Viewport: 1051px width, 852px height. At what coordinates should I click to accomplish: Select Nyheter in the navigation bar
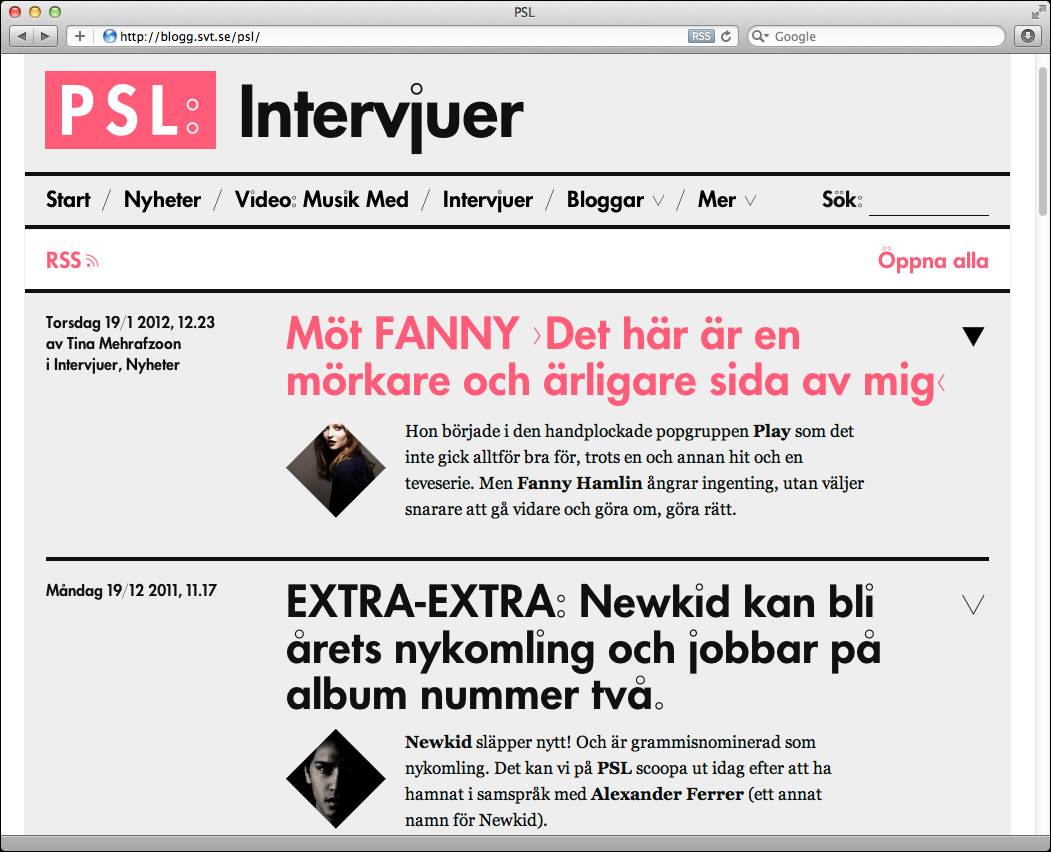point(162,200)
